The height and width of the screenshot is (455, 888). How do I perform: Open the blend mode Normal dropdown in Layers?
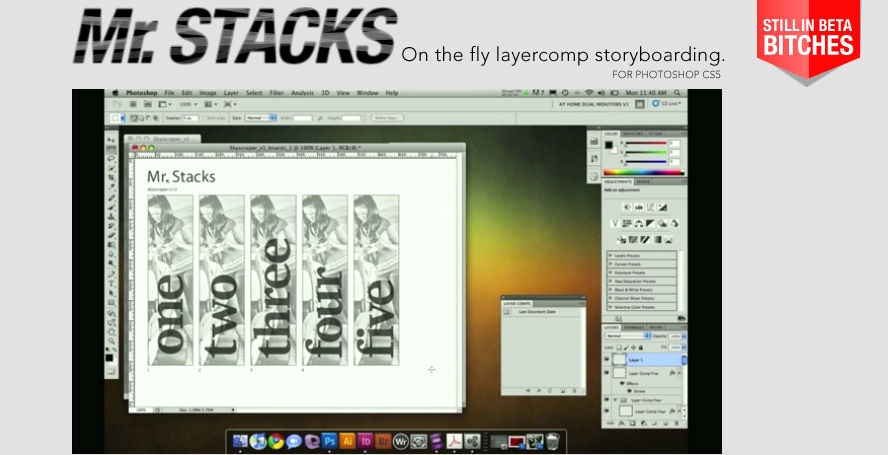click(629, 336)
